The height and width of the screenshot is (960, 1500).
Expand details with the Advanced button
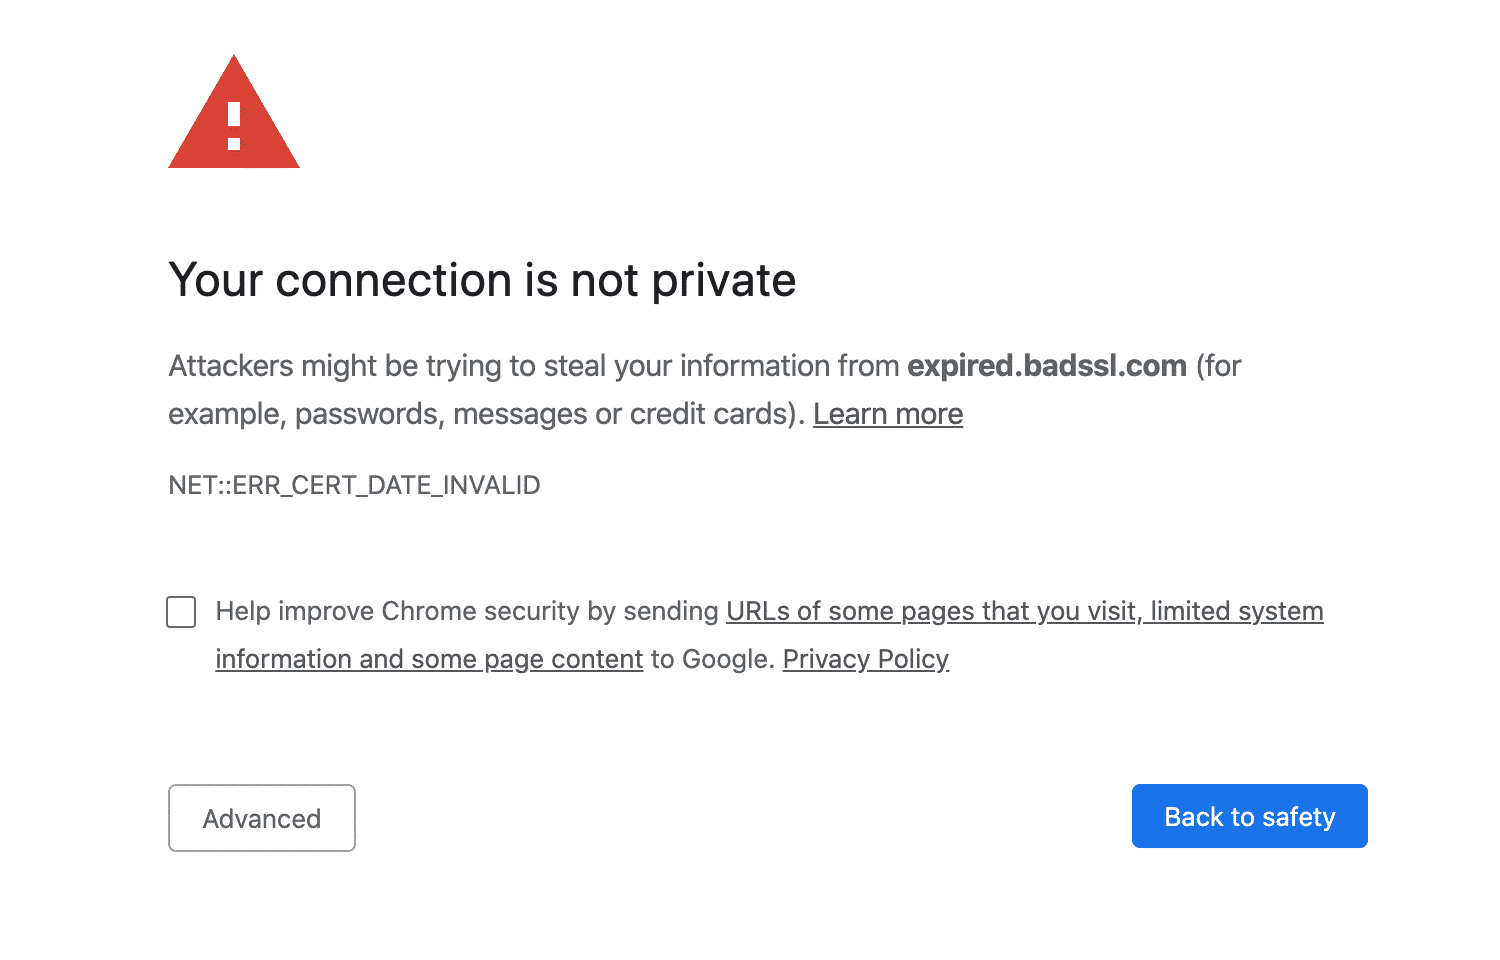[x=262, y=818]
